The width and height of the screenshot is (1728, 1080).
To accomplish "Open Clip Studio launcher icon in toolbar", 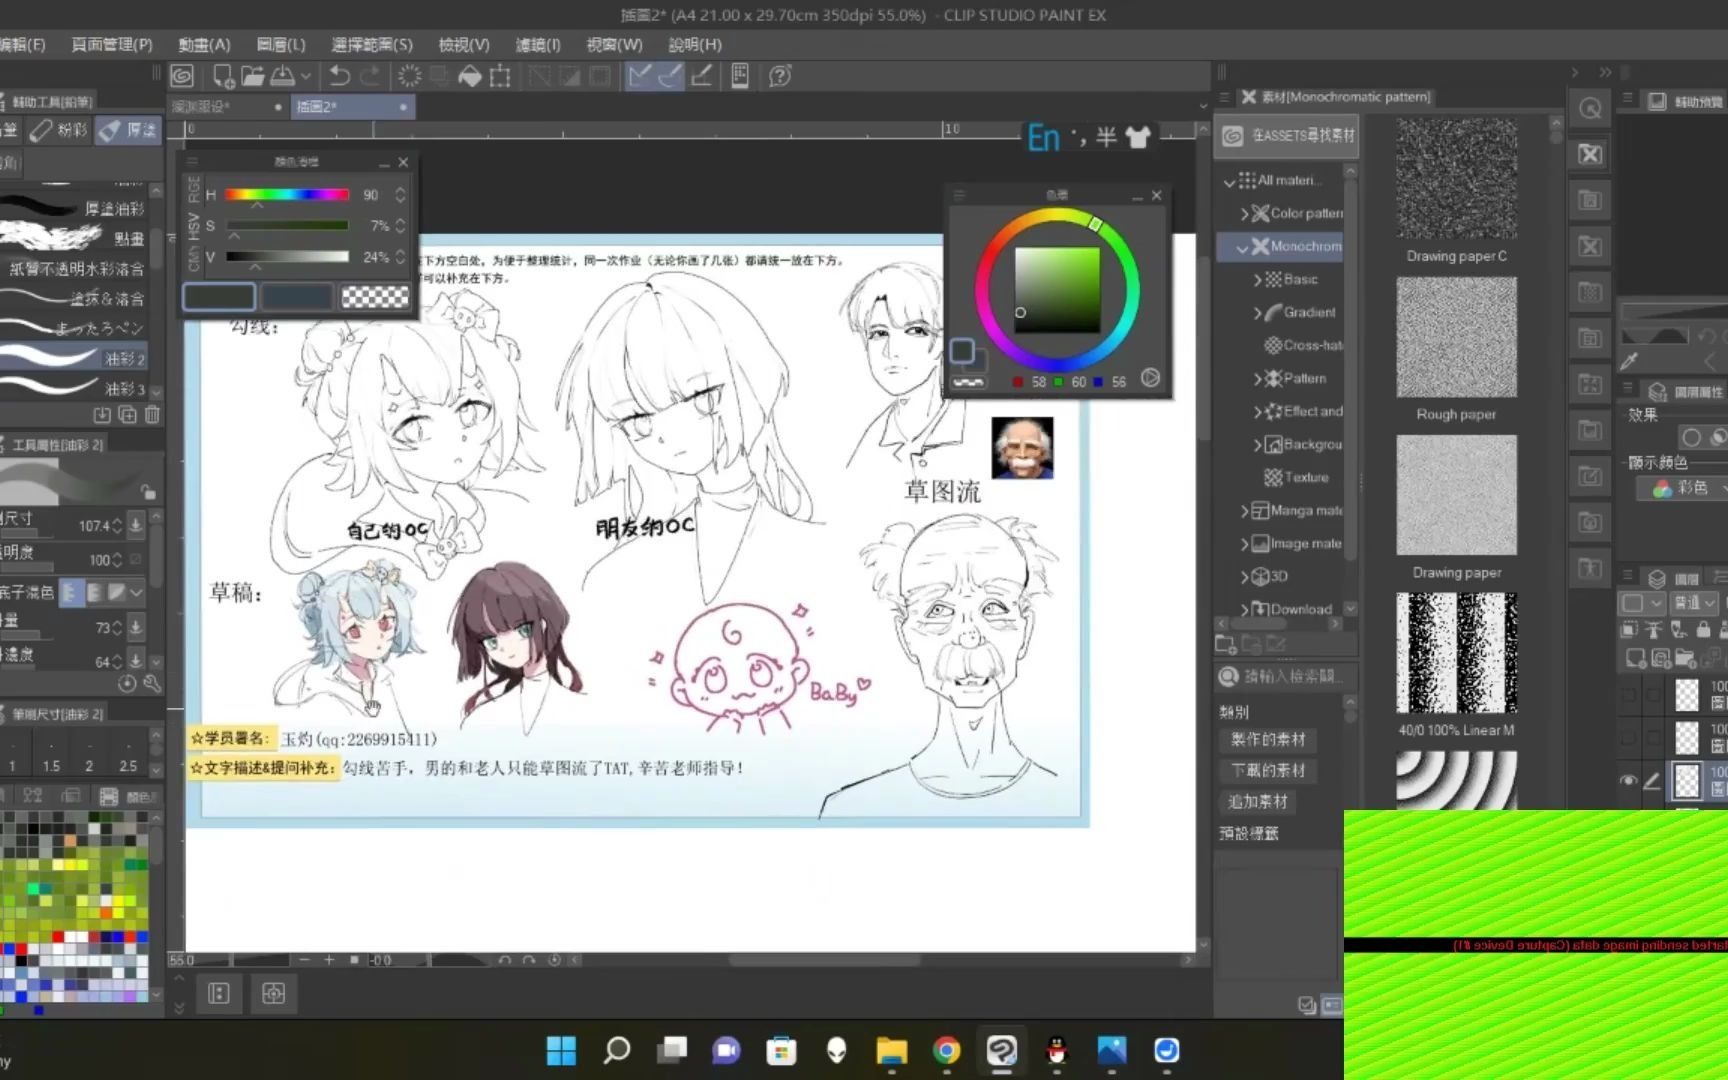I will [182, 76].
